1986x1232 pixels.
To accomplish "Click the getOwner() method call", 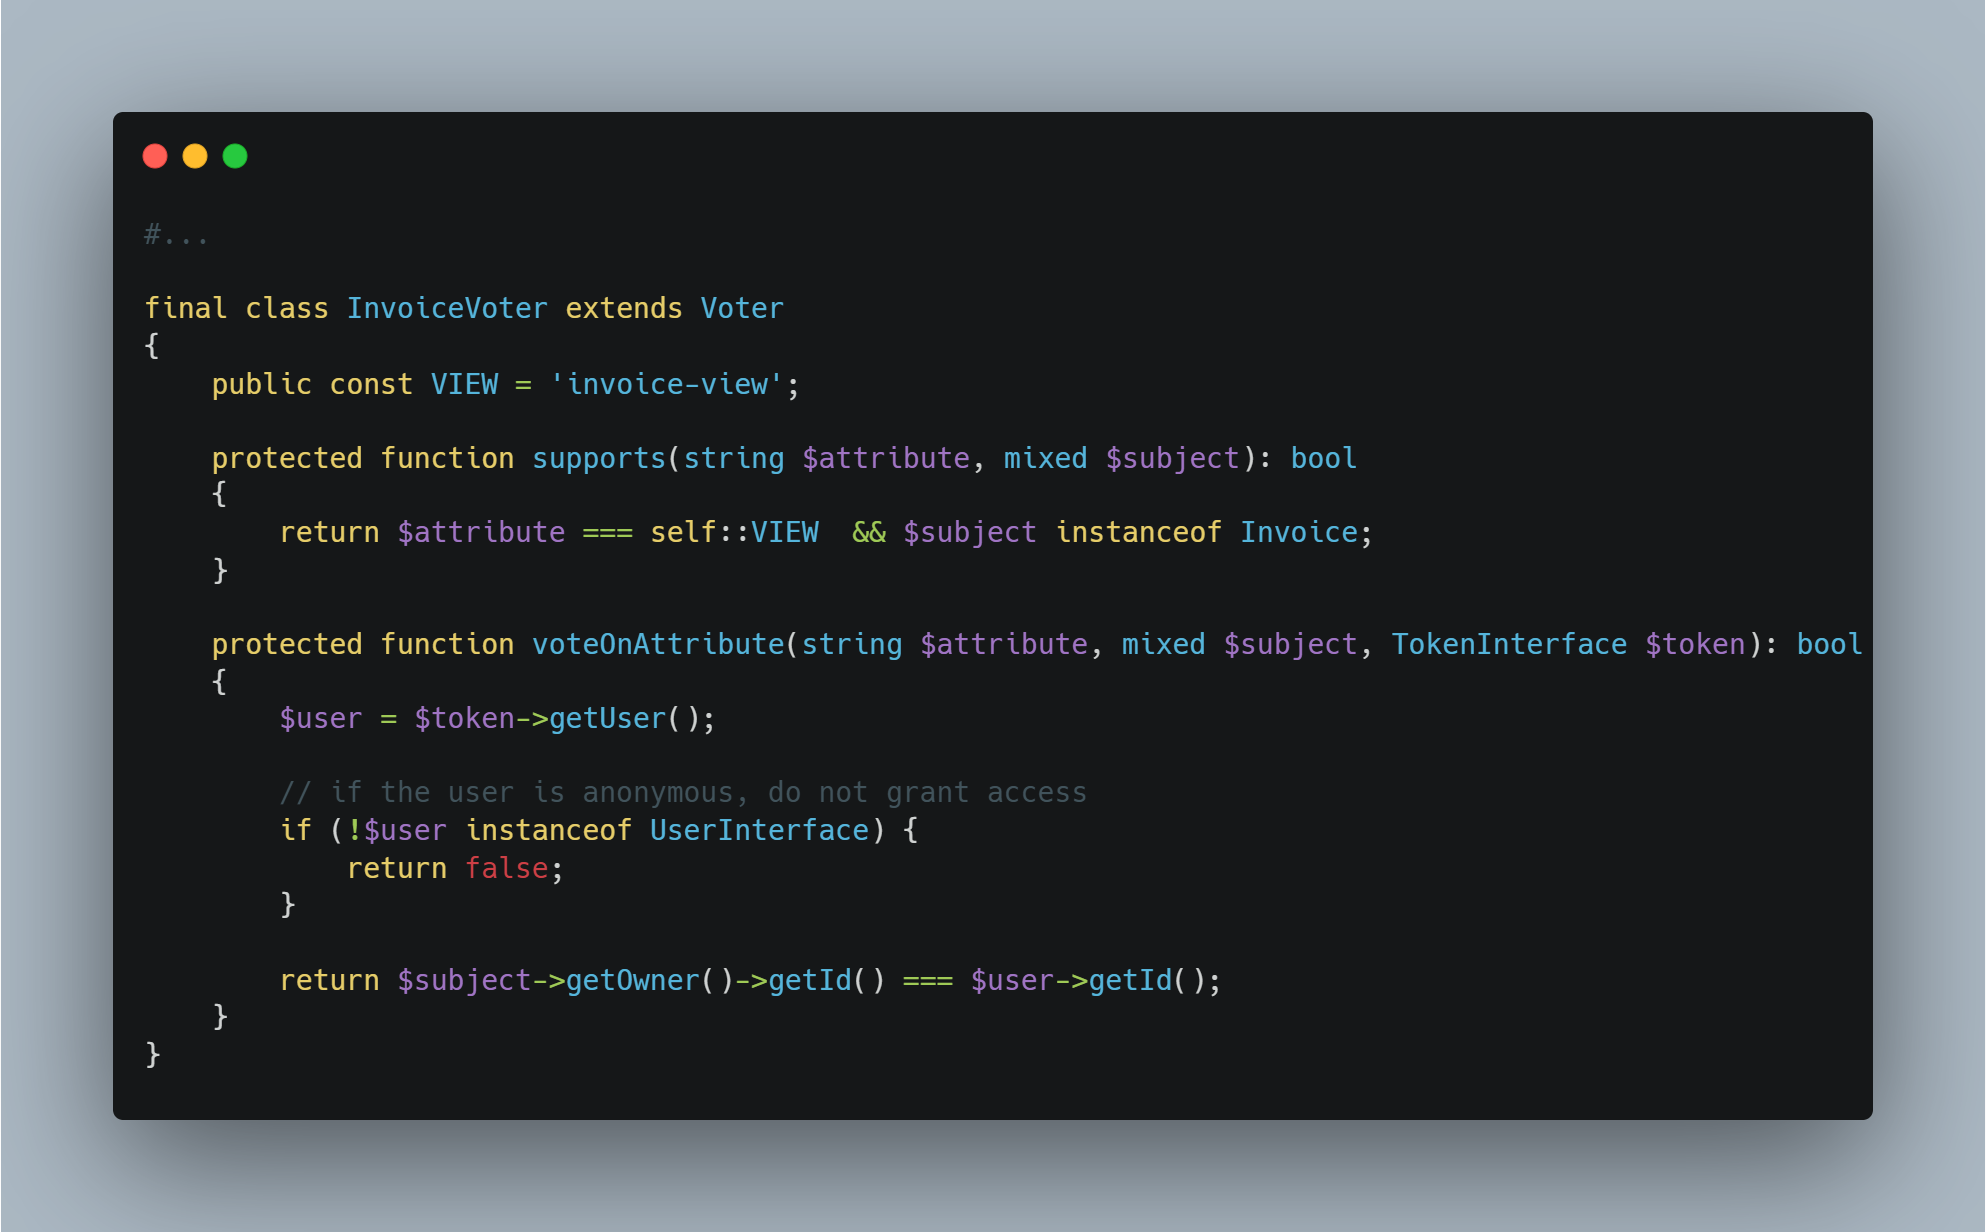I will 649,980.
